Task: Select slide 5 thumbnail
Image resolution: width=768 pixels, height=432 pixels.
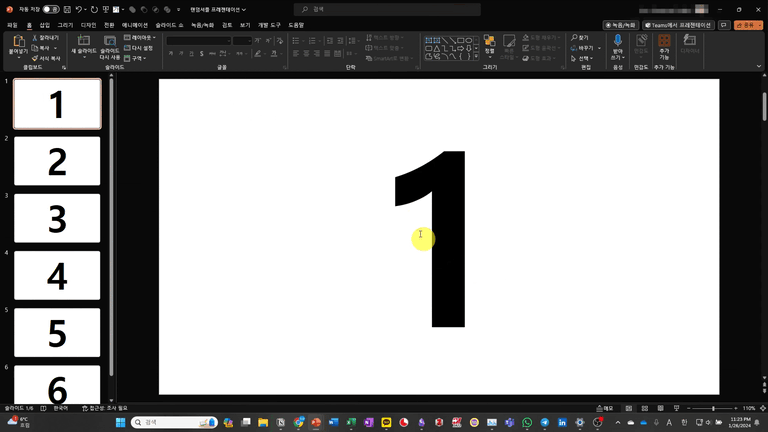Action: (x=57, y=333)
